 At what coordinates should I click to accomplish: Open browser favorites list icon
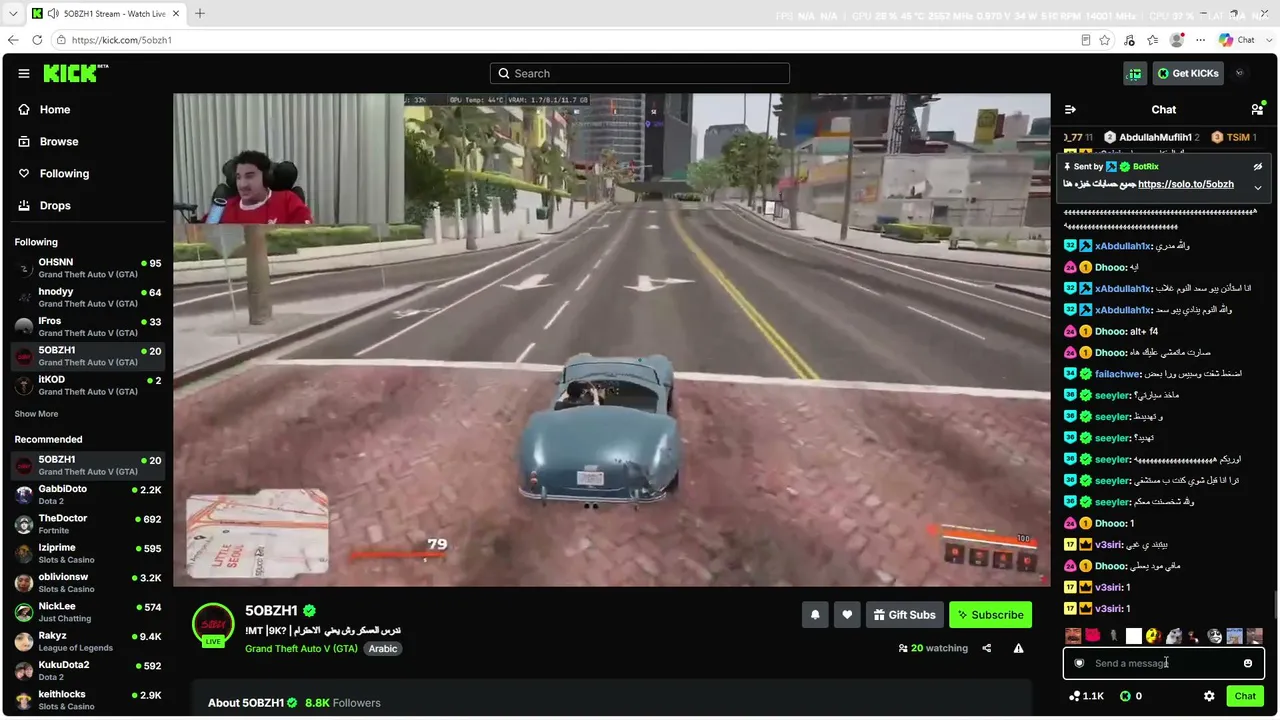tap(1153, 40)
